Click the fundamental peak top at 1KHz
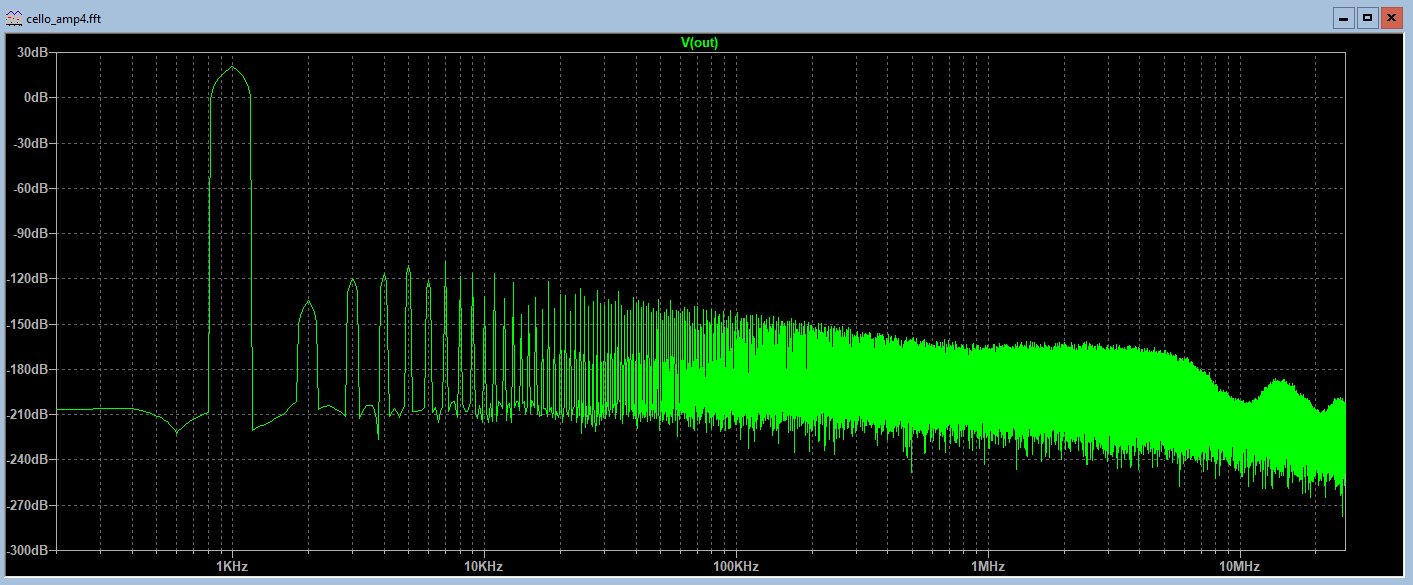1413x585 pixels. click(x=231, y=68)
